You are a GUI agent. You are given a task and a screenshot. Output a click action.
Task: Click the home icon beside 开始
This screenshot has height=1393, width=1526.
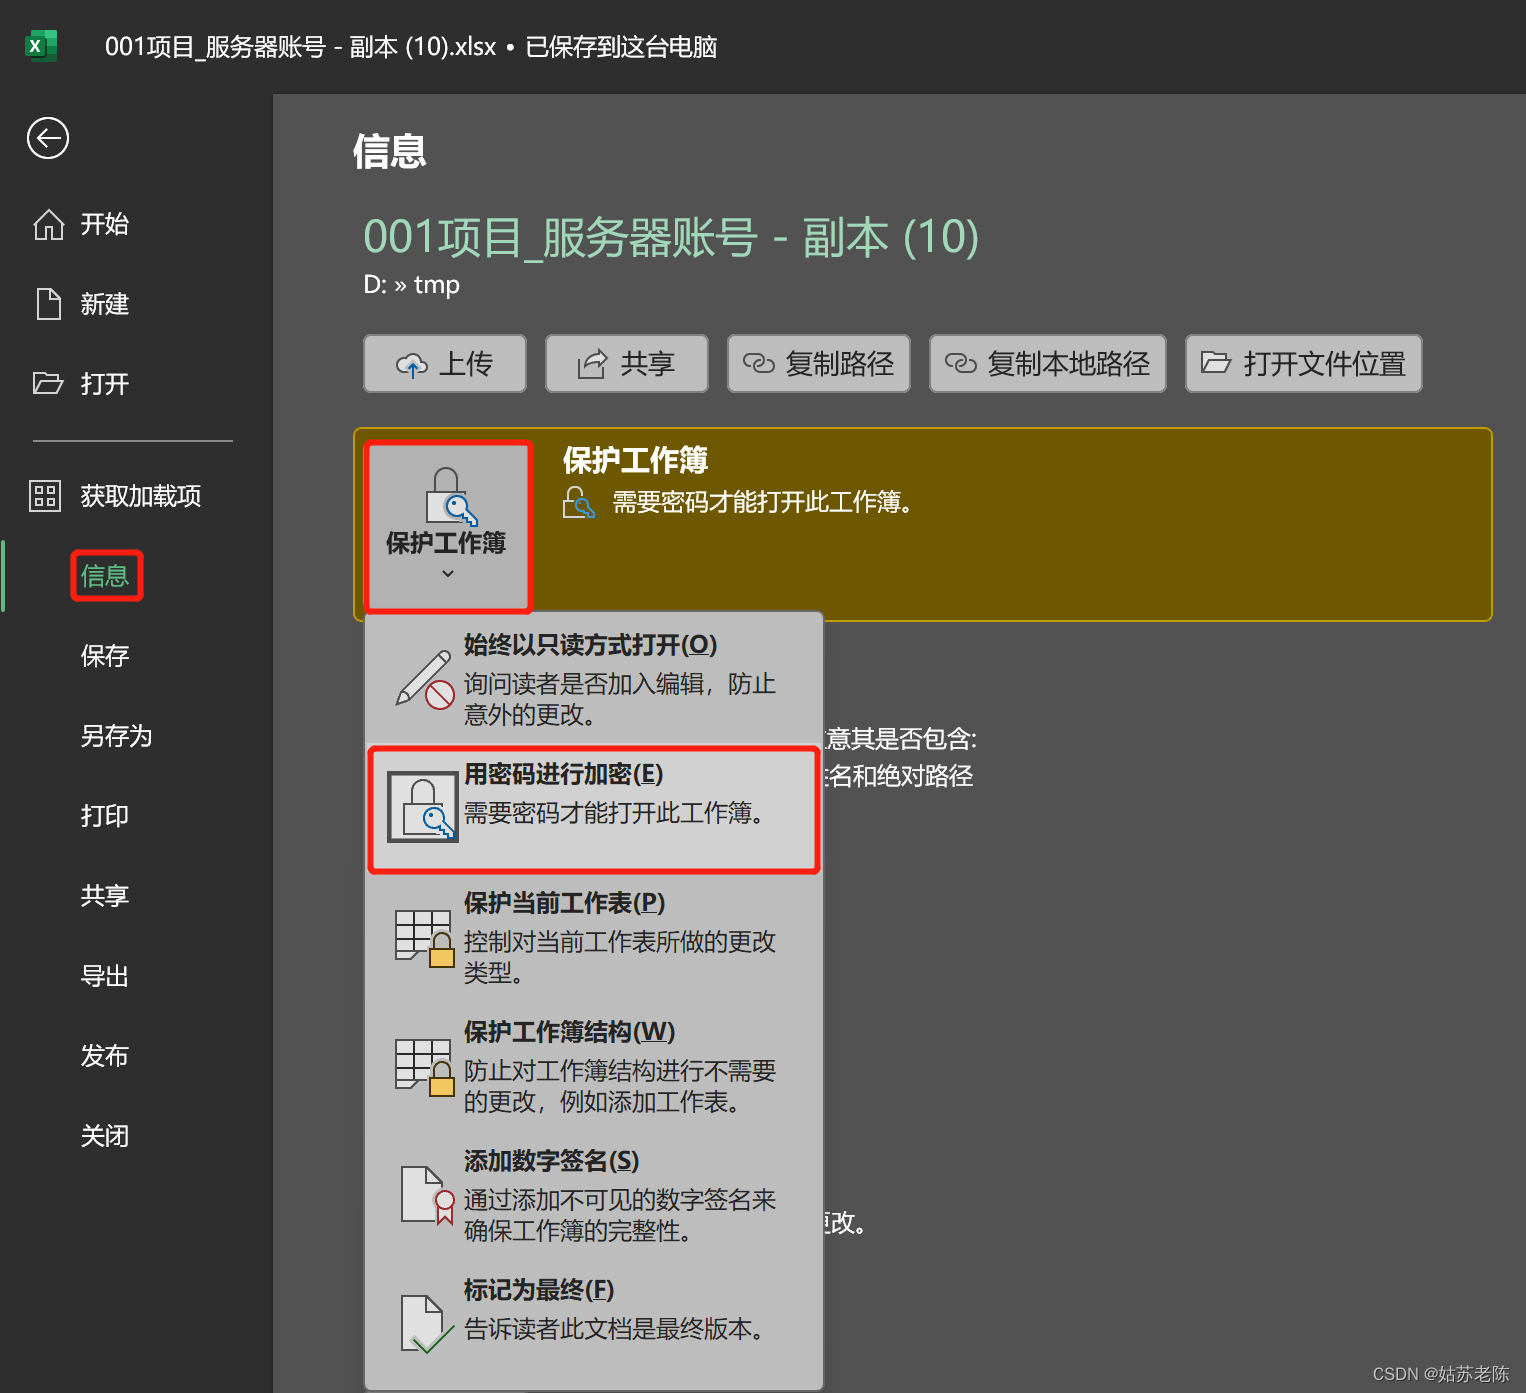tap(49, 224)
